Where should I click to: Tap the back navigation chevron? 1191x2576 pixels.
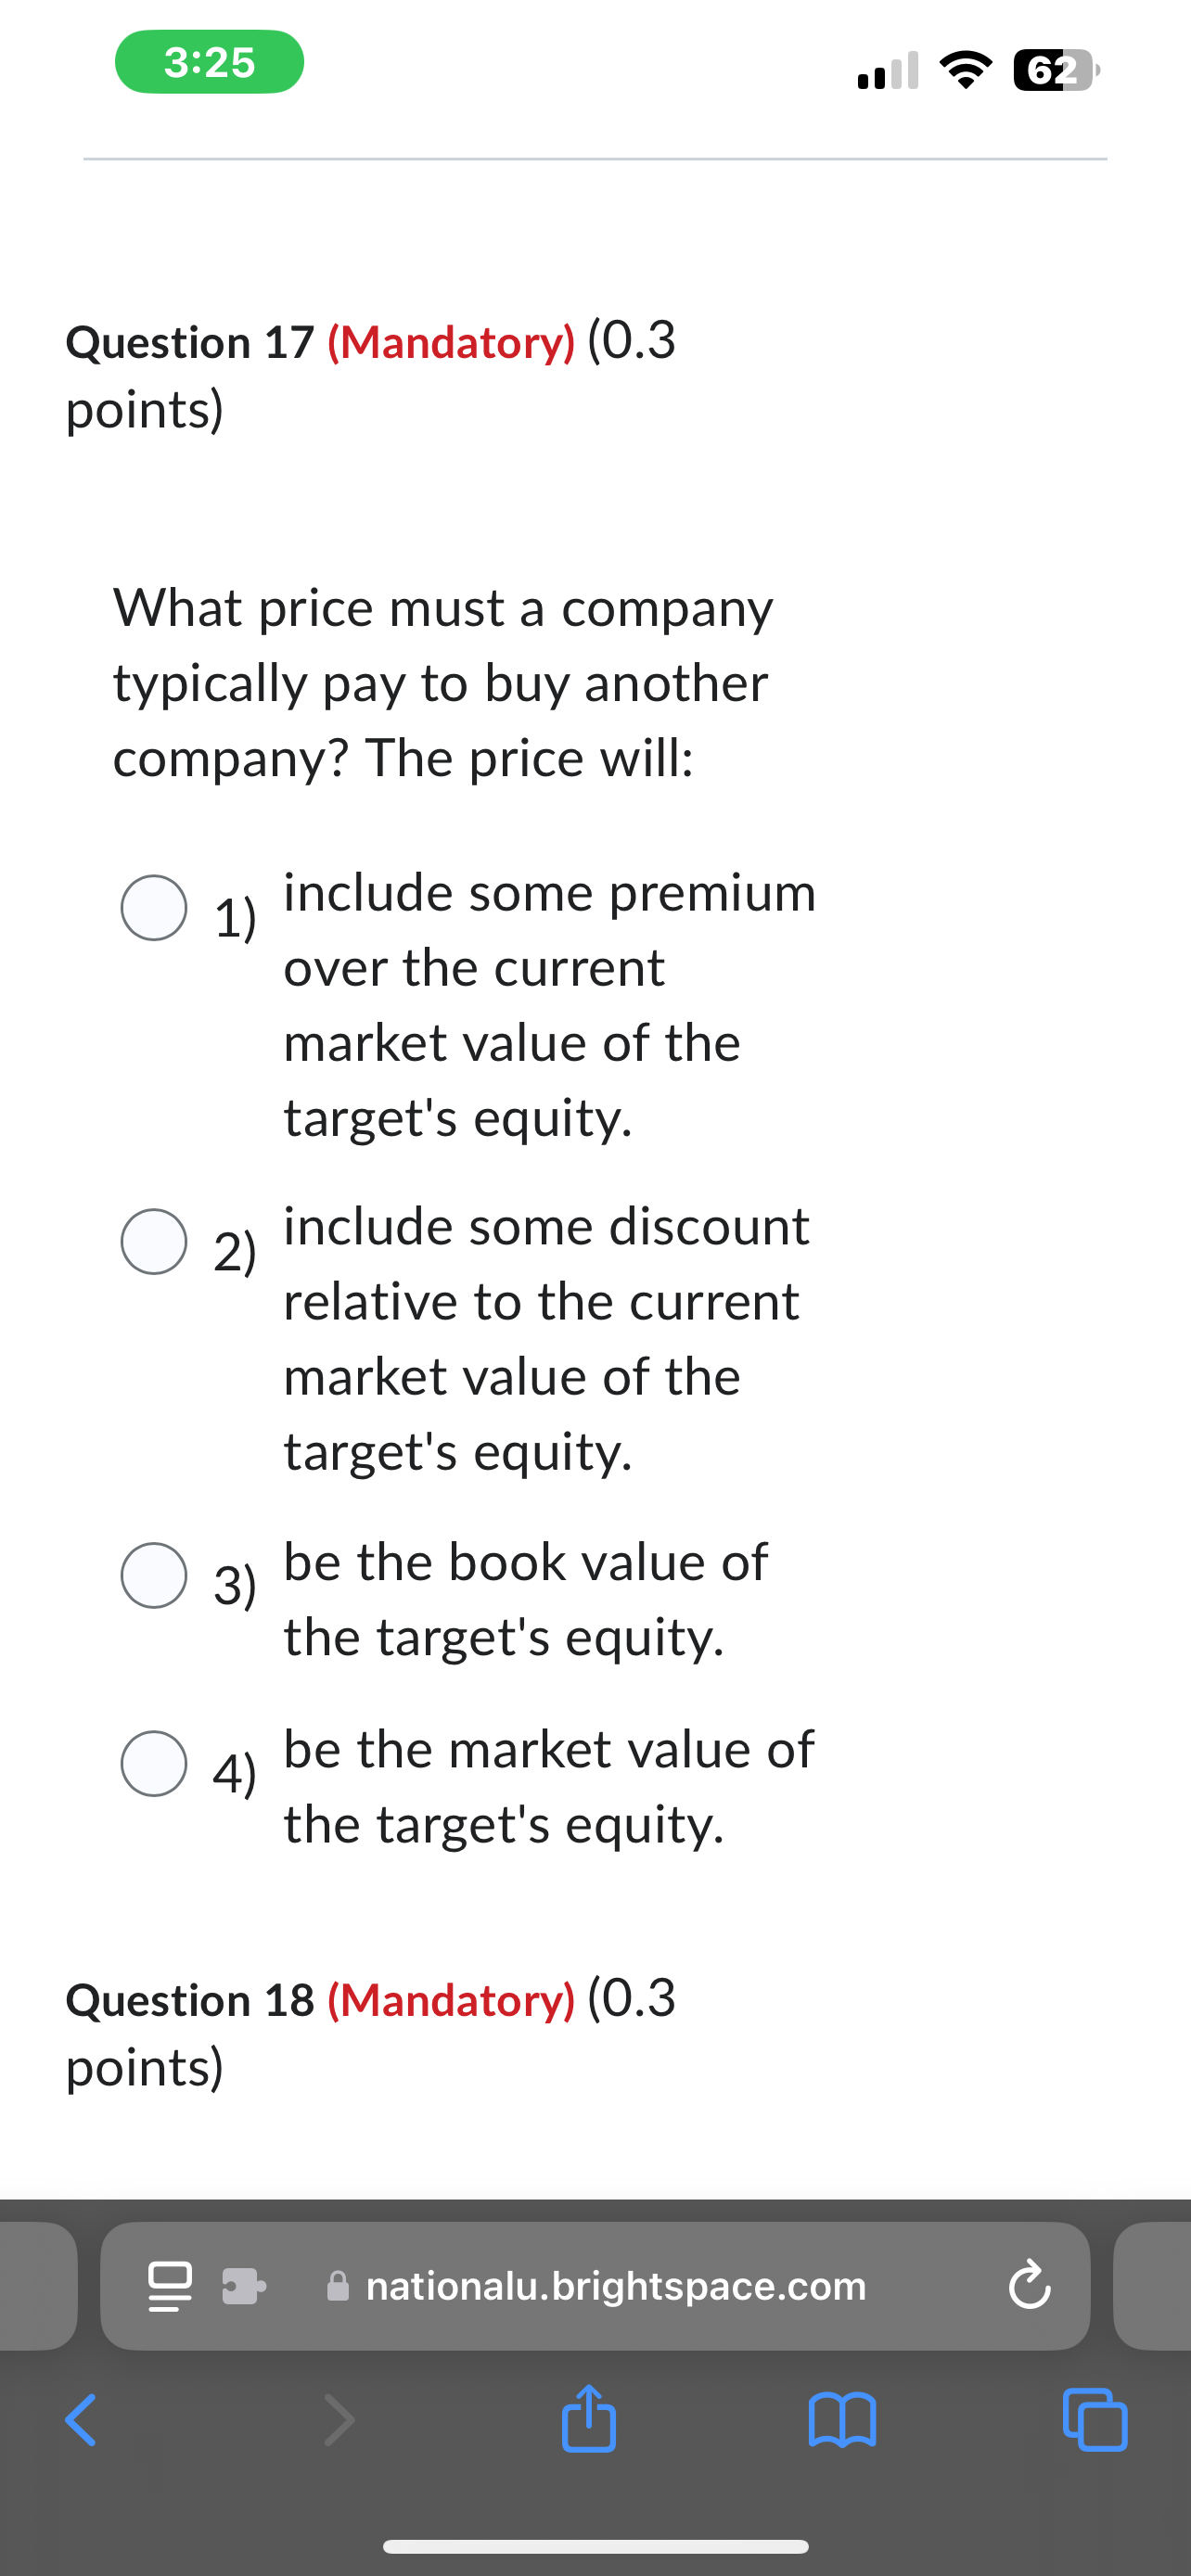80,2421
